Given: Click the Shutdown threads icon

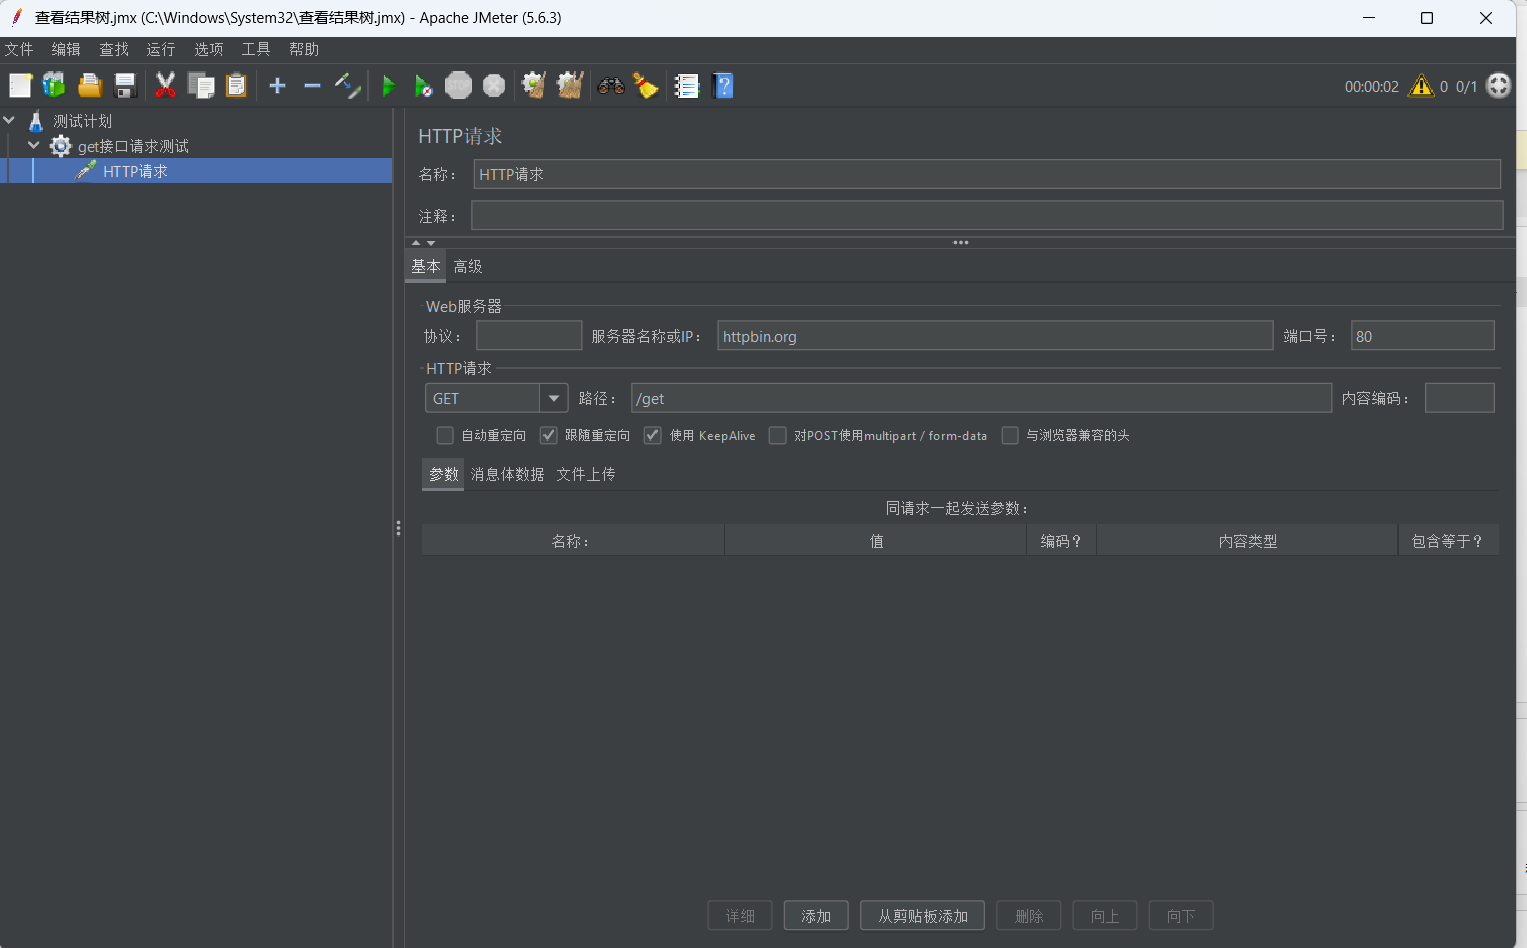Looking at the screenshot, I should (x=494, y=86).
